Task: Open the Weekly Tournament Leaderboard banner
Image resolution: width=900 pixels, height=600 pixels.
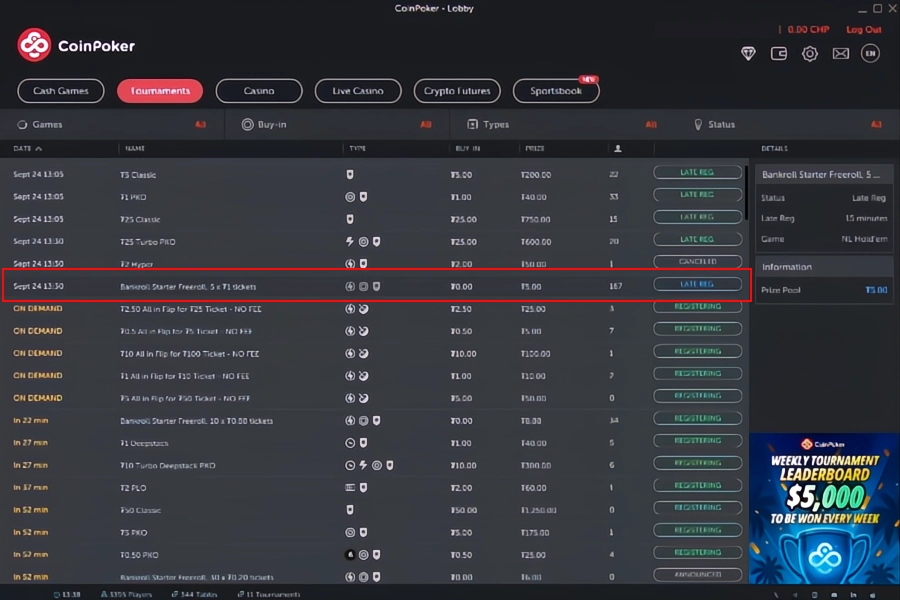Action: (824, 508)
